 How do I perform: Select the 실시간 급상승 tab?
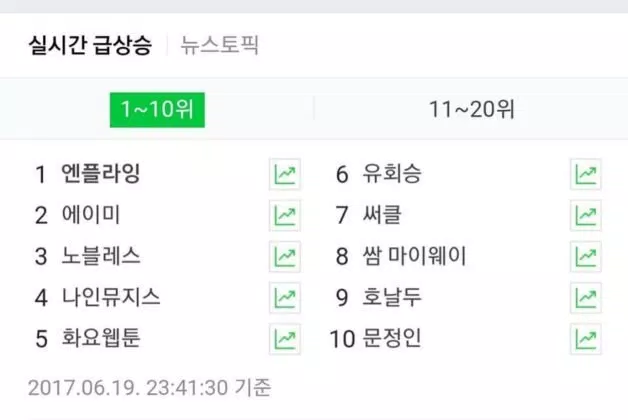[x=90, y=44]
